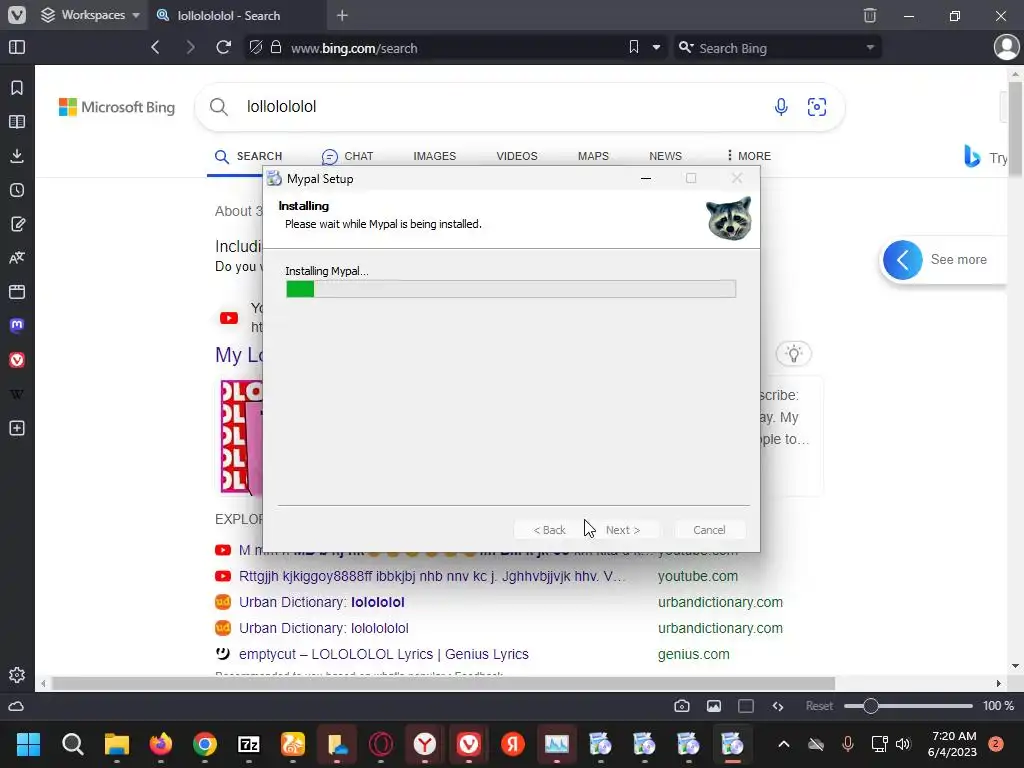Reload the current page
Viewport: 1024px width, 768px height.
[x=223, y=48]
